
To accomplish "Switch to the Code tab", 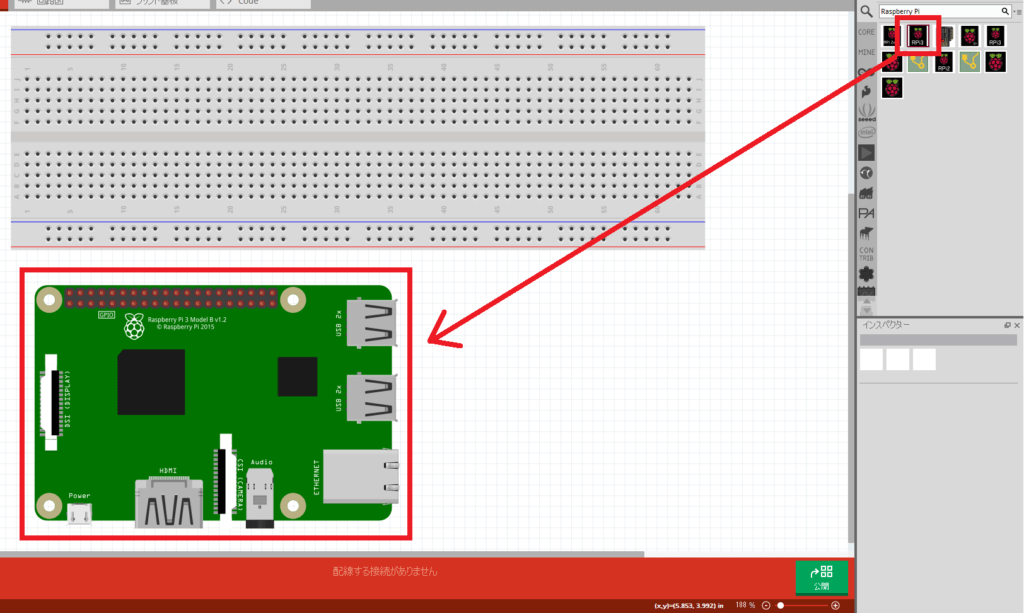I will 263,3.
